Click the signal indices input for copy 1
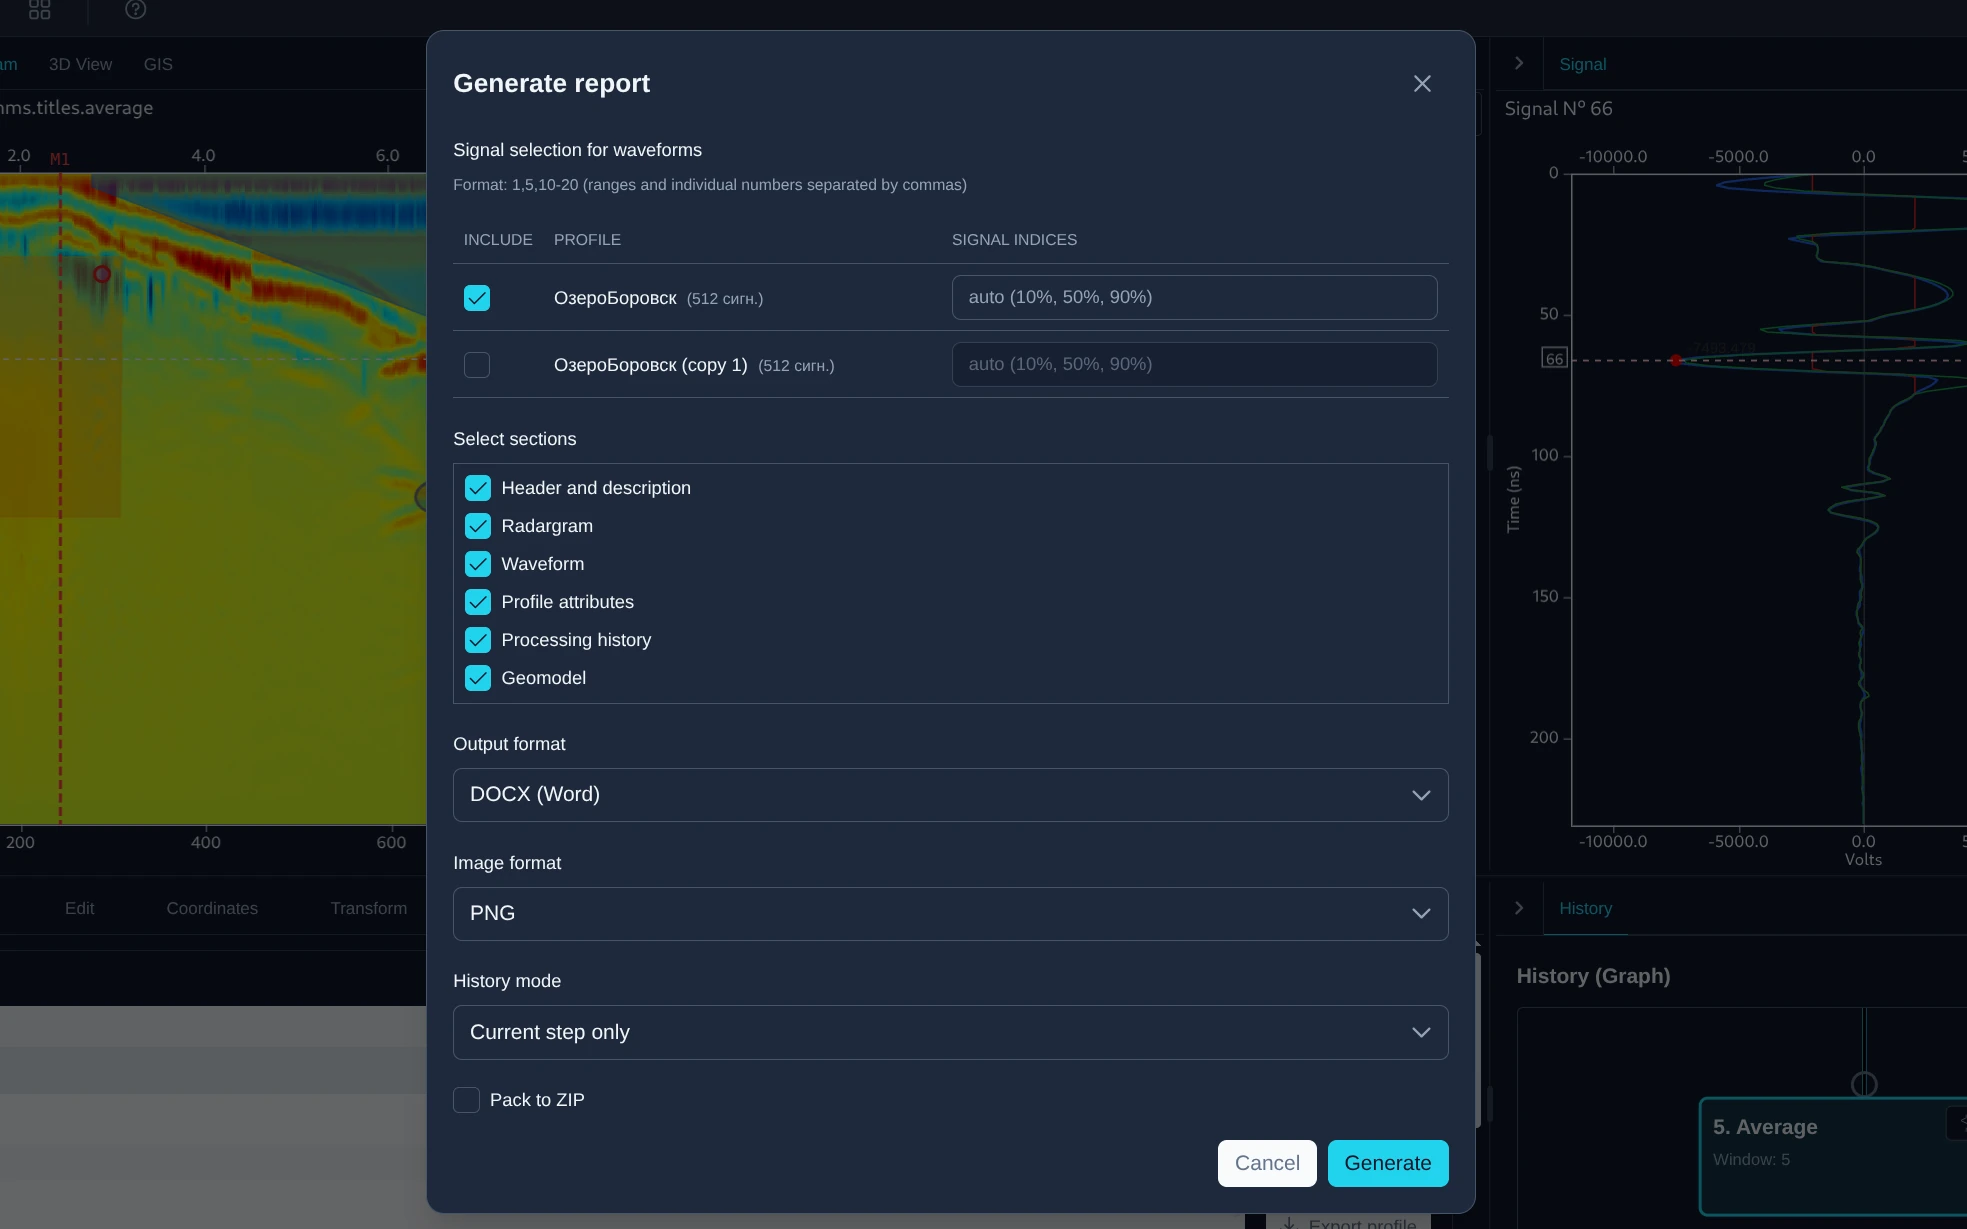The width and height of the screenshot is (1967, 1229). click(x=1193, y=364)
